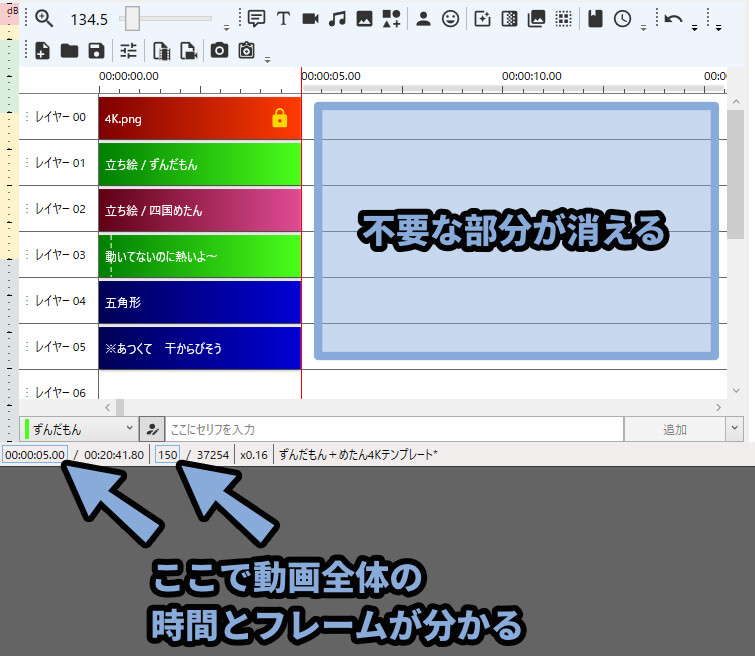Image resolution: width=755 pixels, height=656 pixels.
Task: Click the レイヤー 00 layer header
Action: click(59, 117)
